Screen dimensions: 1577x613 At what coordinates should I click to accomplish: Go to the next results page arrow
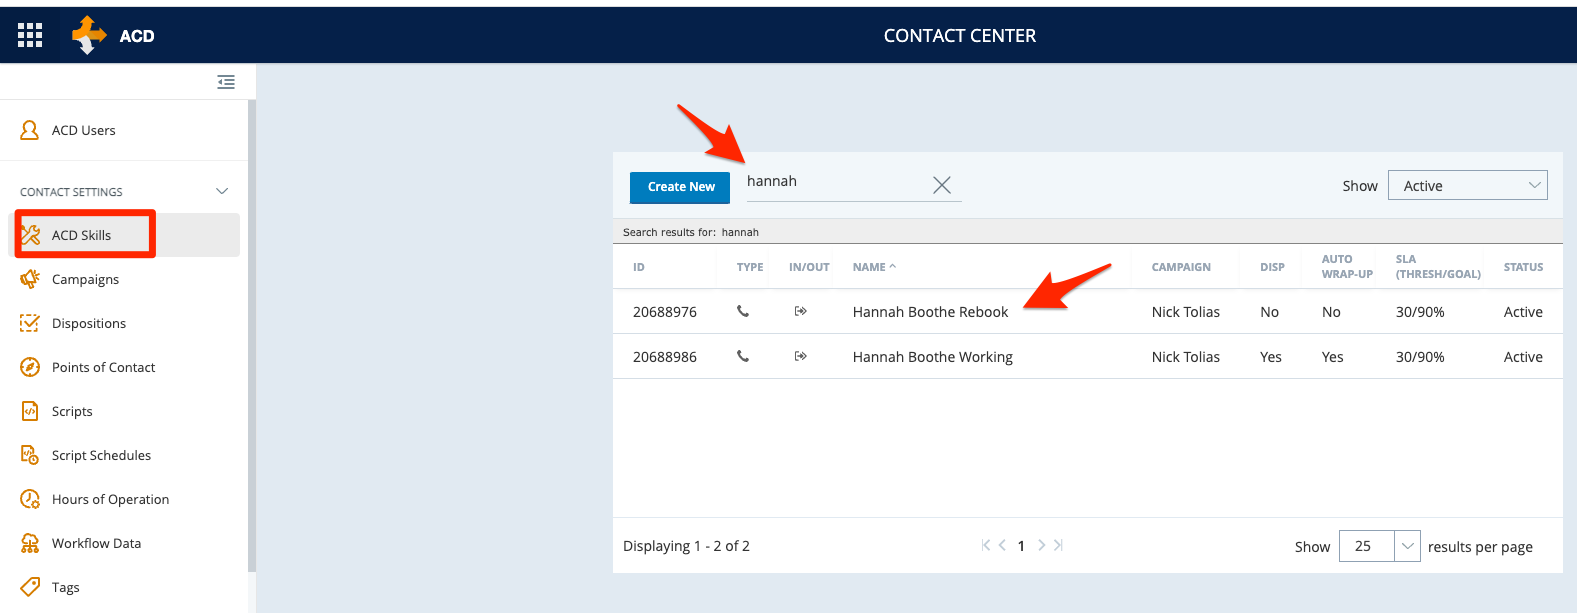(1041, 545)
